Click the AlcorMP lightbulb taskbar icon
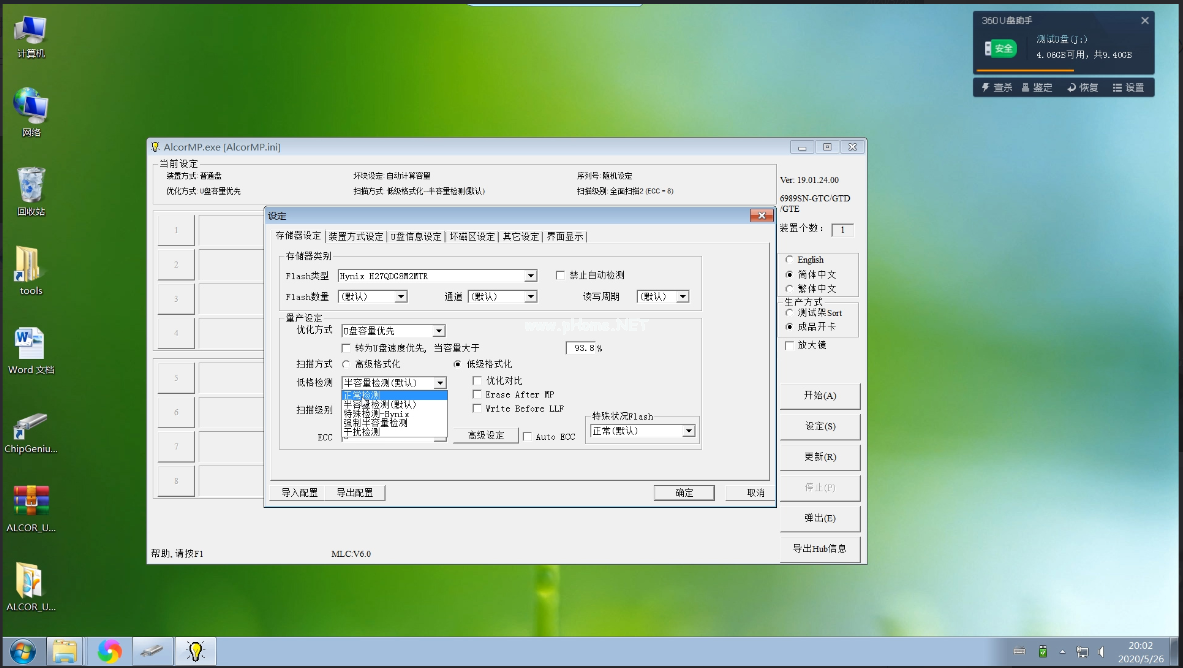This screenshot has height=668, width=1183. coord(195,652)
